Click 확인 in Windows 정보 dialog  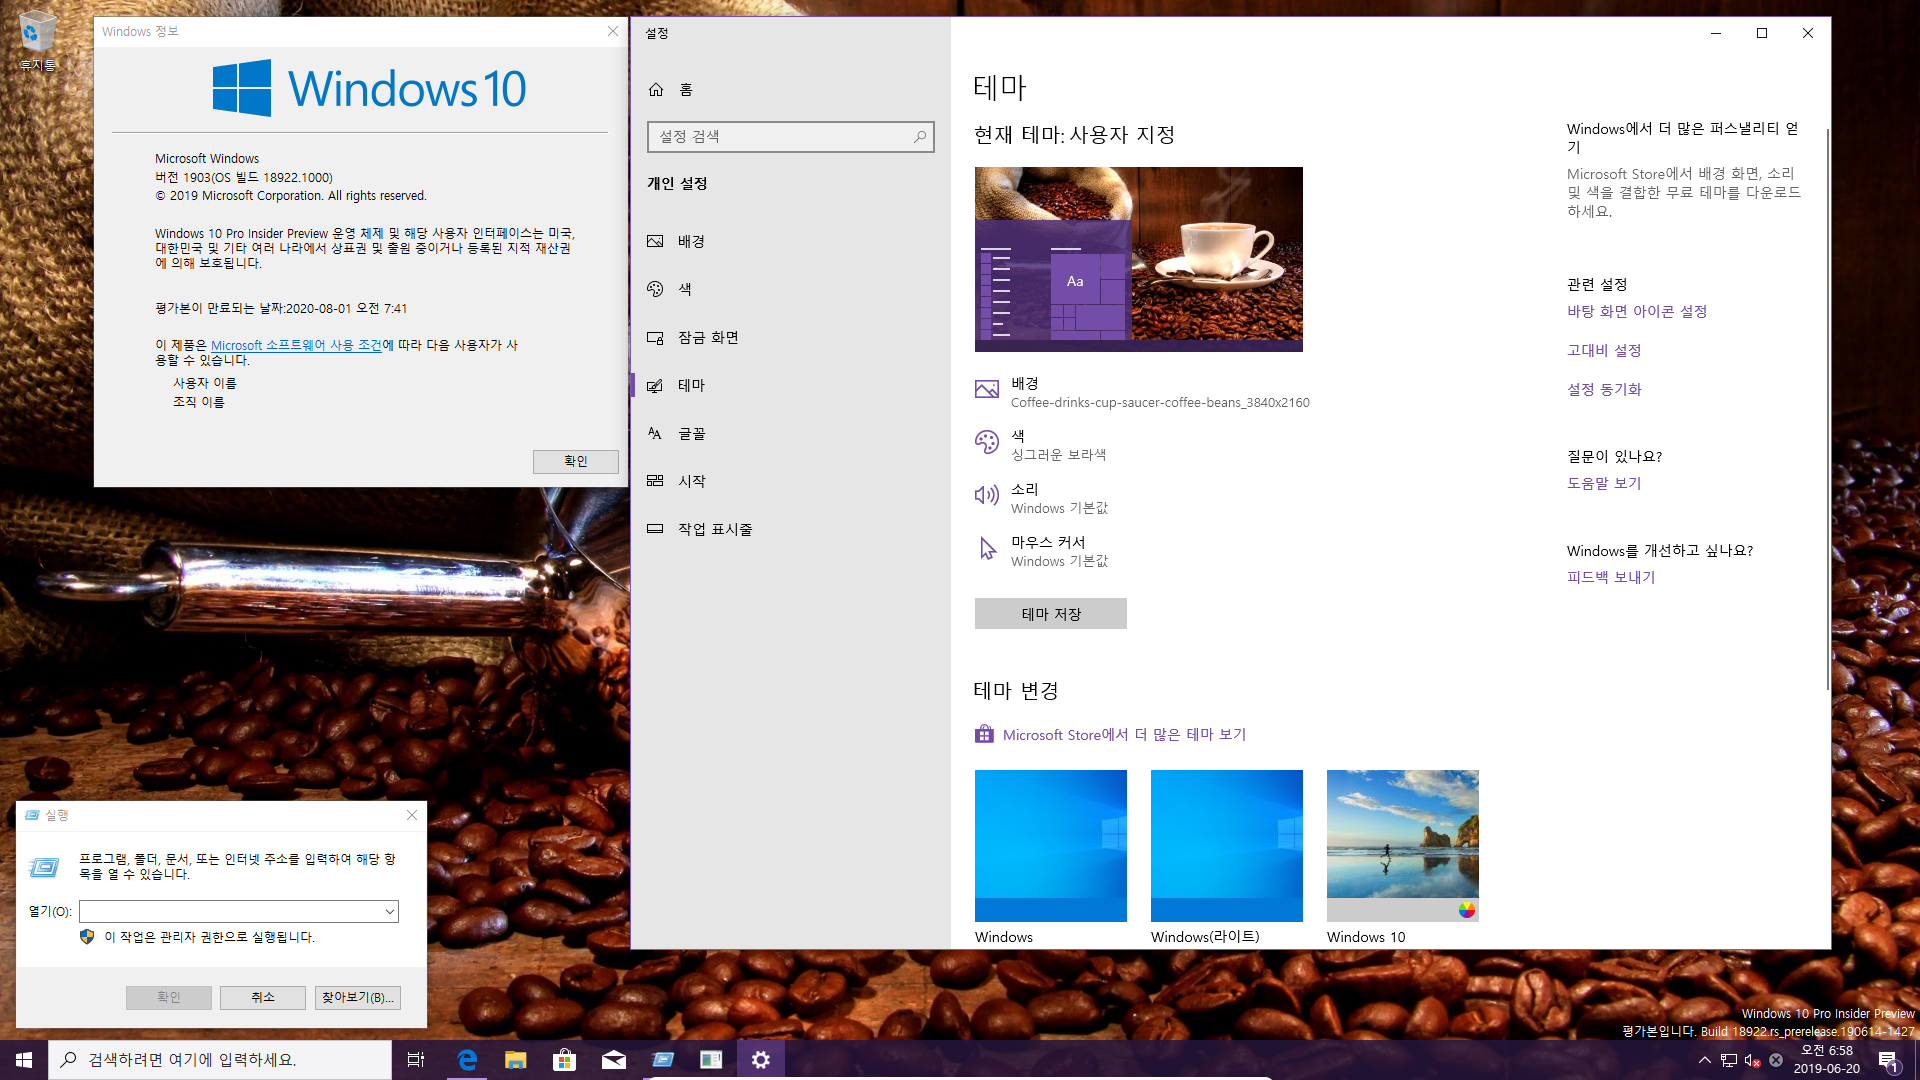coord(575,461)
